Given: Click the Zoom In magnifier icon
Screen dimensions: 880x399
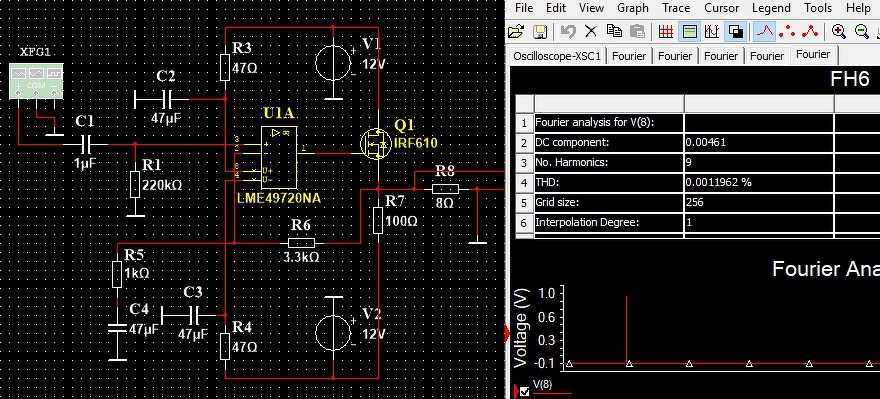Looking at the screenshot, I should [x=839, y=31].
